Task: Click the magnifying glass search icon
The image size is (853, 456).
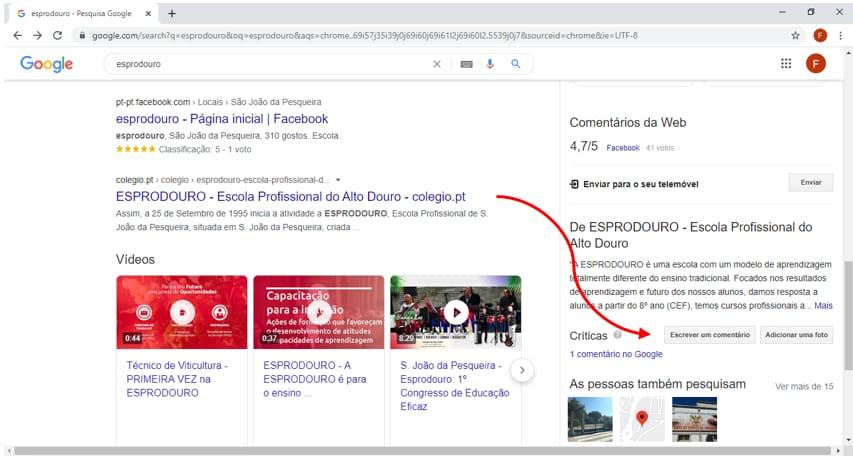Action: (x=515, y=64)
